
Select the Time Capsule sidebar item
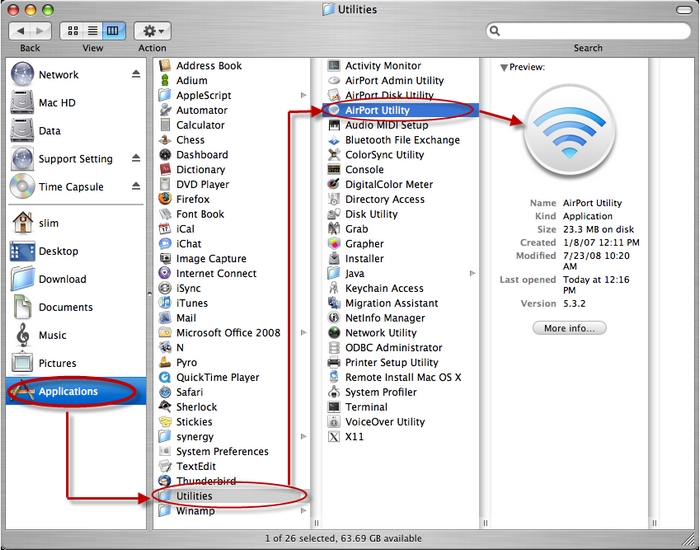76,186
